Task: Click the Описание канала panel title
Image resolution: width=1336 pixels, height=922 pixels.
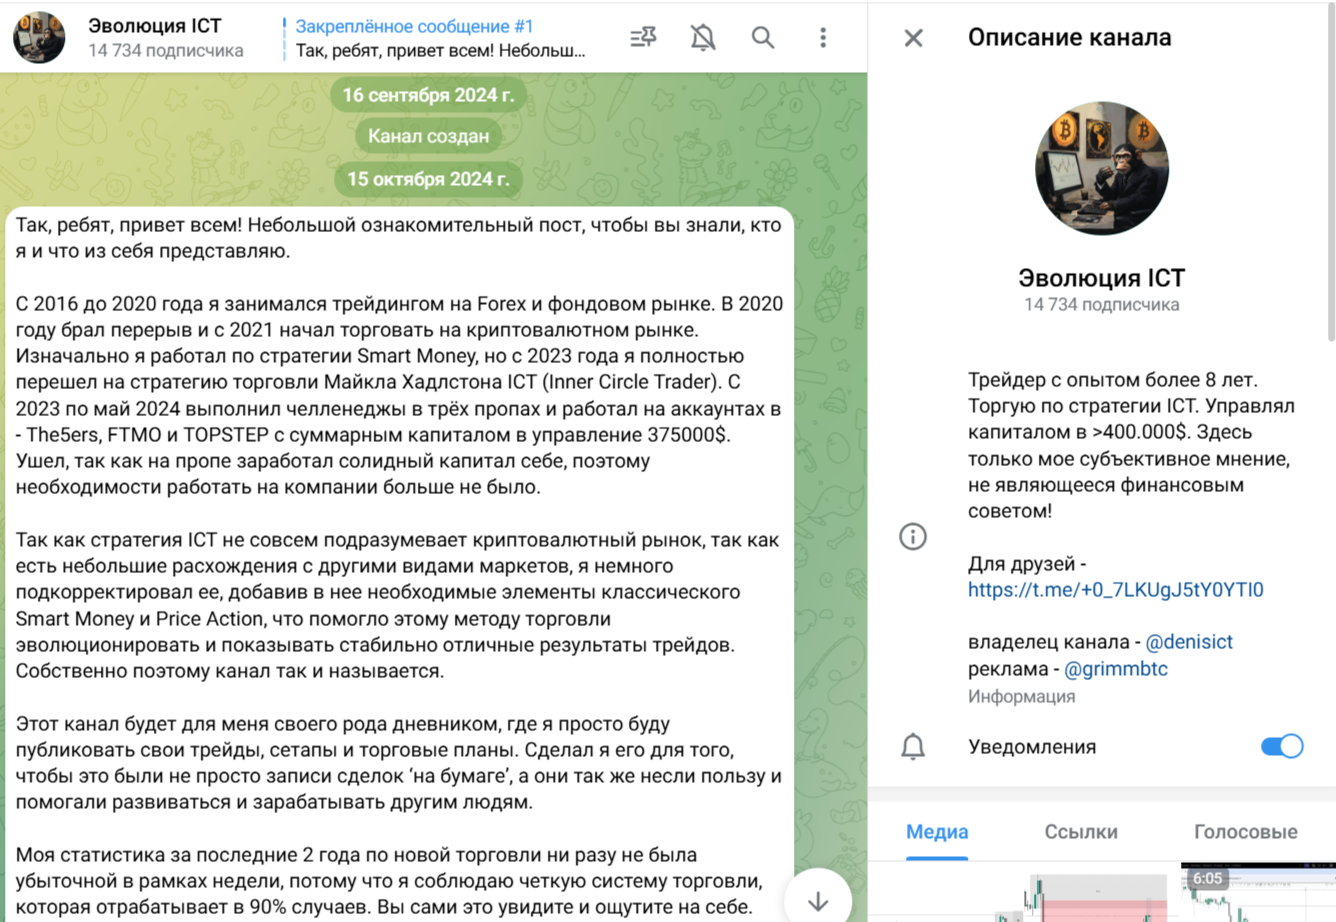Action: 1069,38
